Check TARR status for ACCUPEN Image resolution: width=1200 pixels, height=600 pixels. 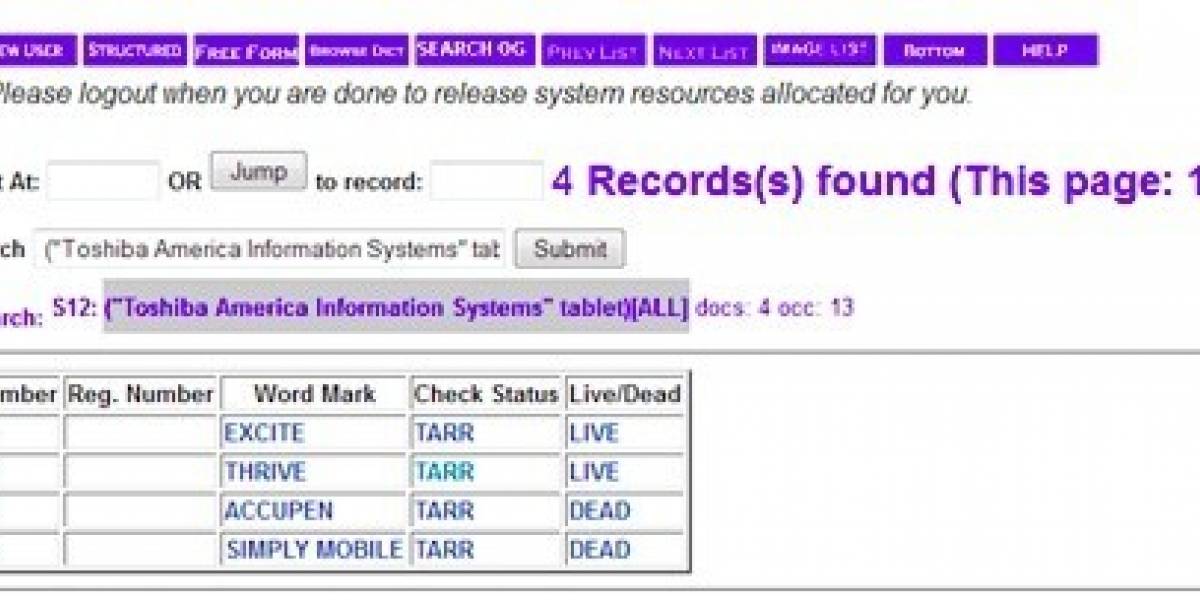pos(445,511)
